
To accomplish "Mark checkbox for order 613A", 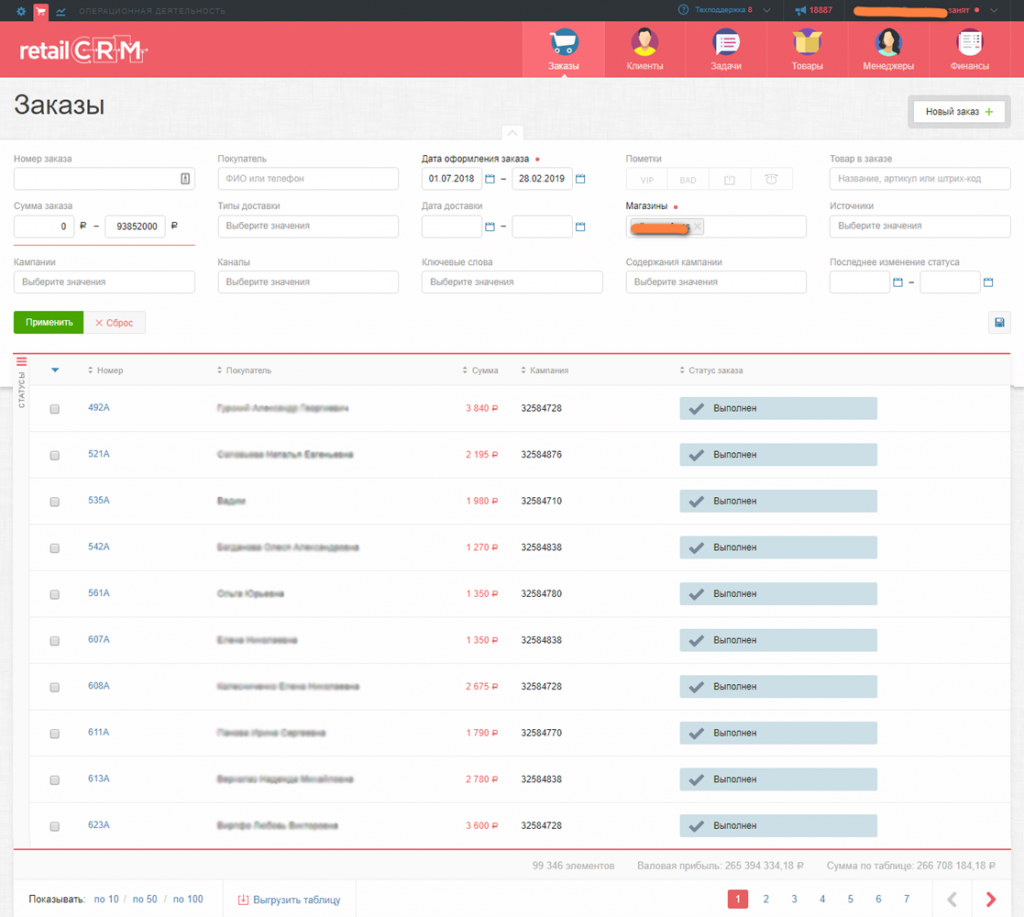I will [x=55, y=780].
